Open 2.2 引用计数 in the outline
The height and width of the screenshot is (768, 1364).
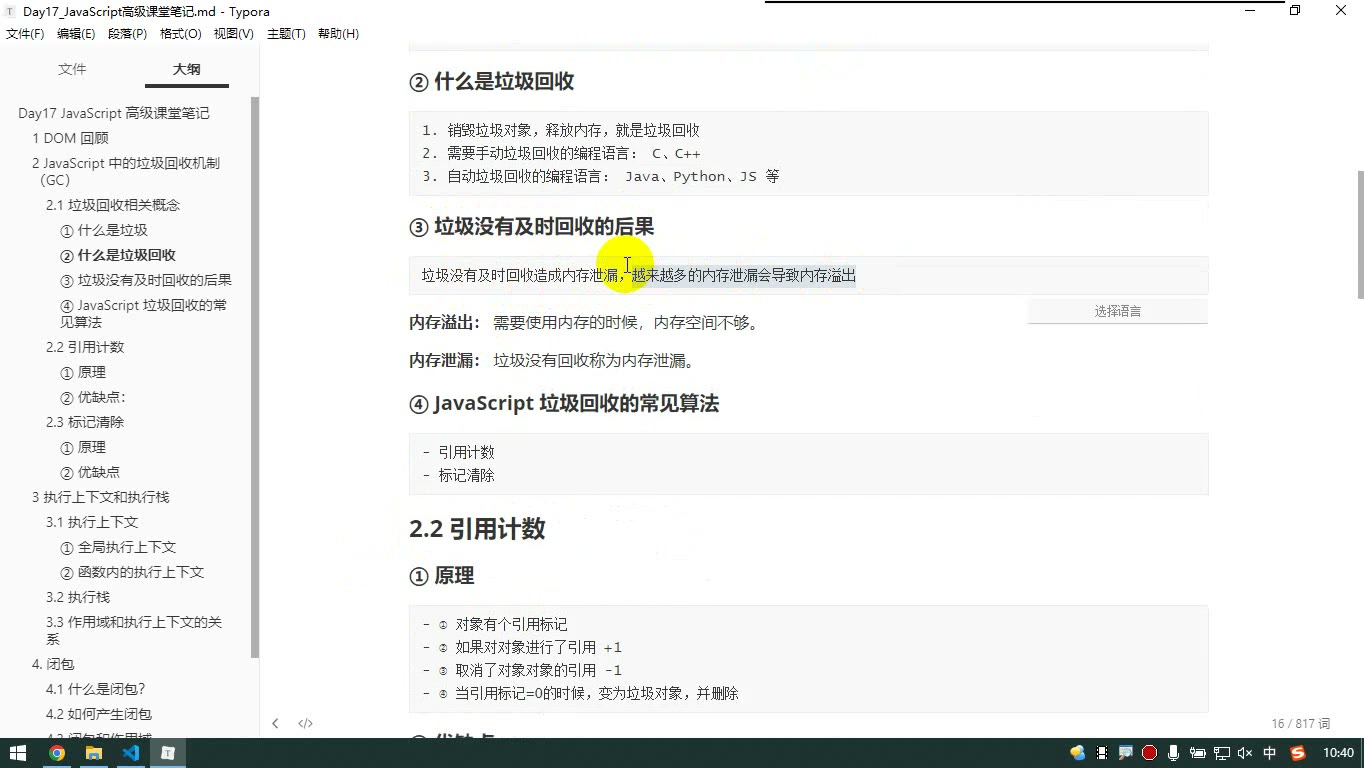(85, 347)
